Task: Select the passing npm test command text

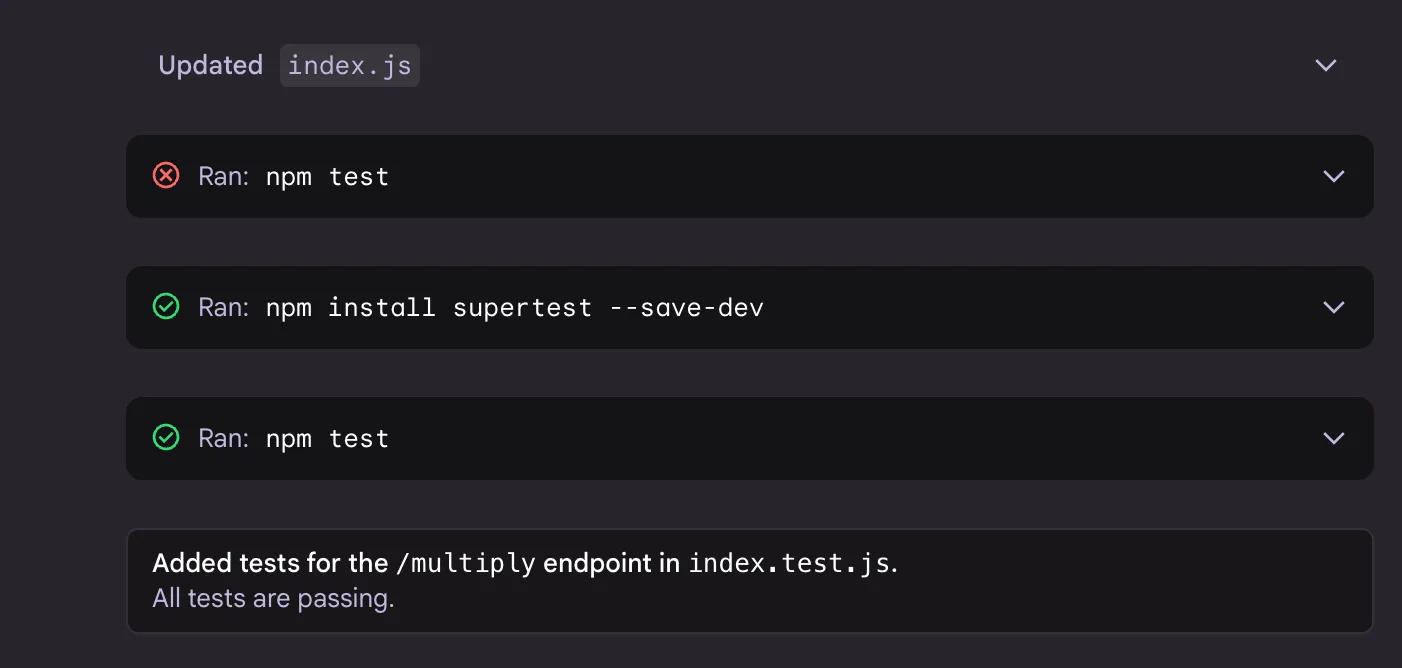Action: click(327, 439)
